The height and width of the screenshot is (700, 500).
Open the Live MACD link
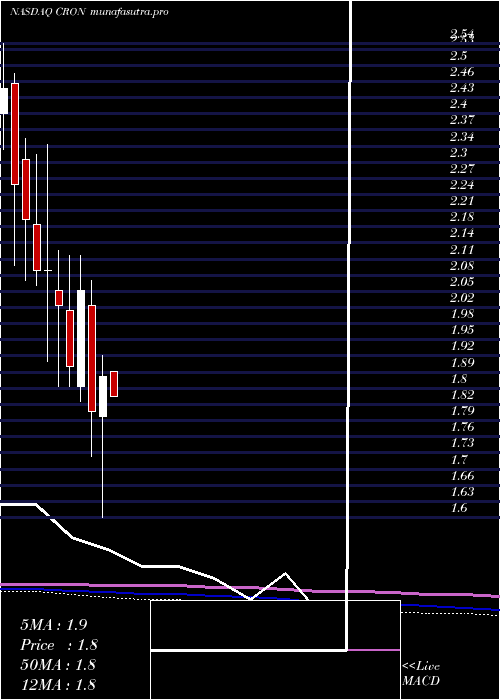click(x=421, y=673)
